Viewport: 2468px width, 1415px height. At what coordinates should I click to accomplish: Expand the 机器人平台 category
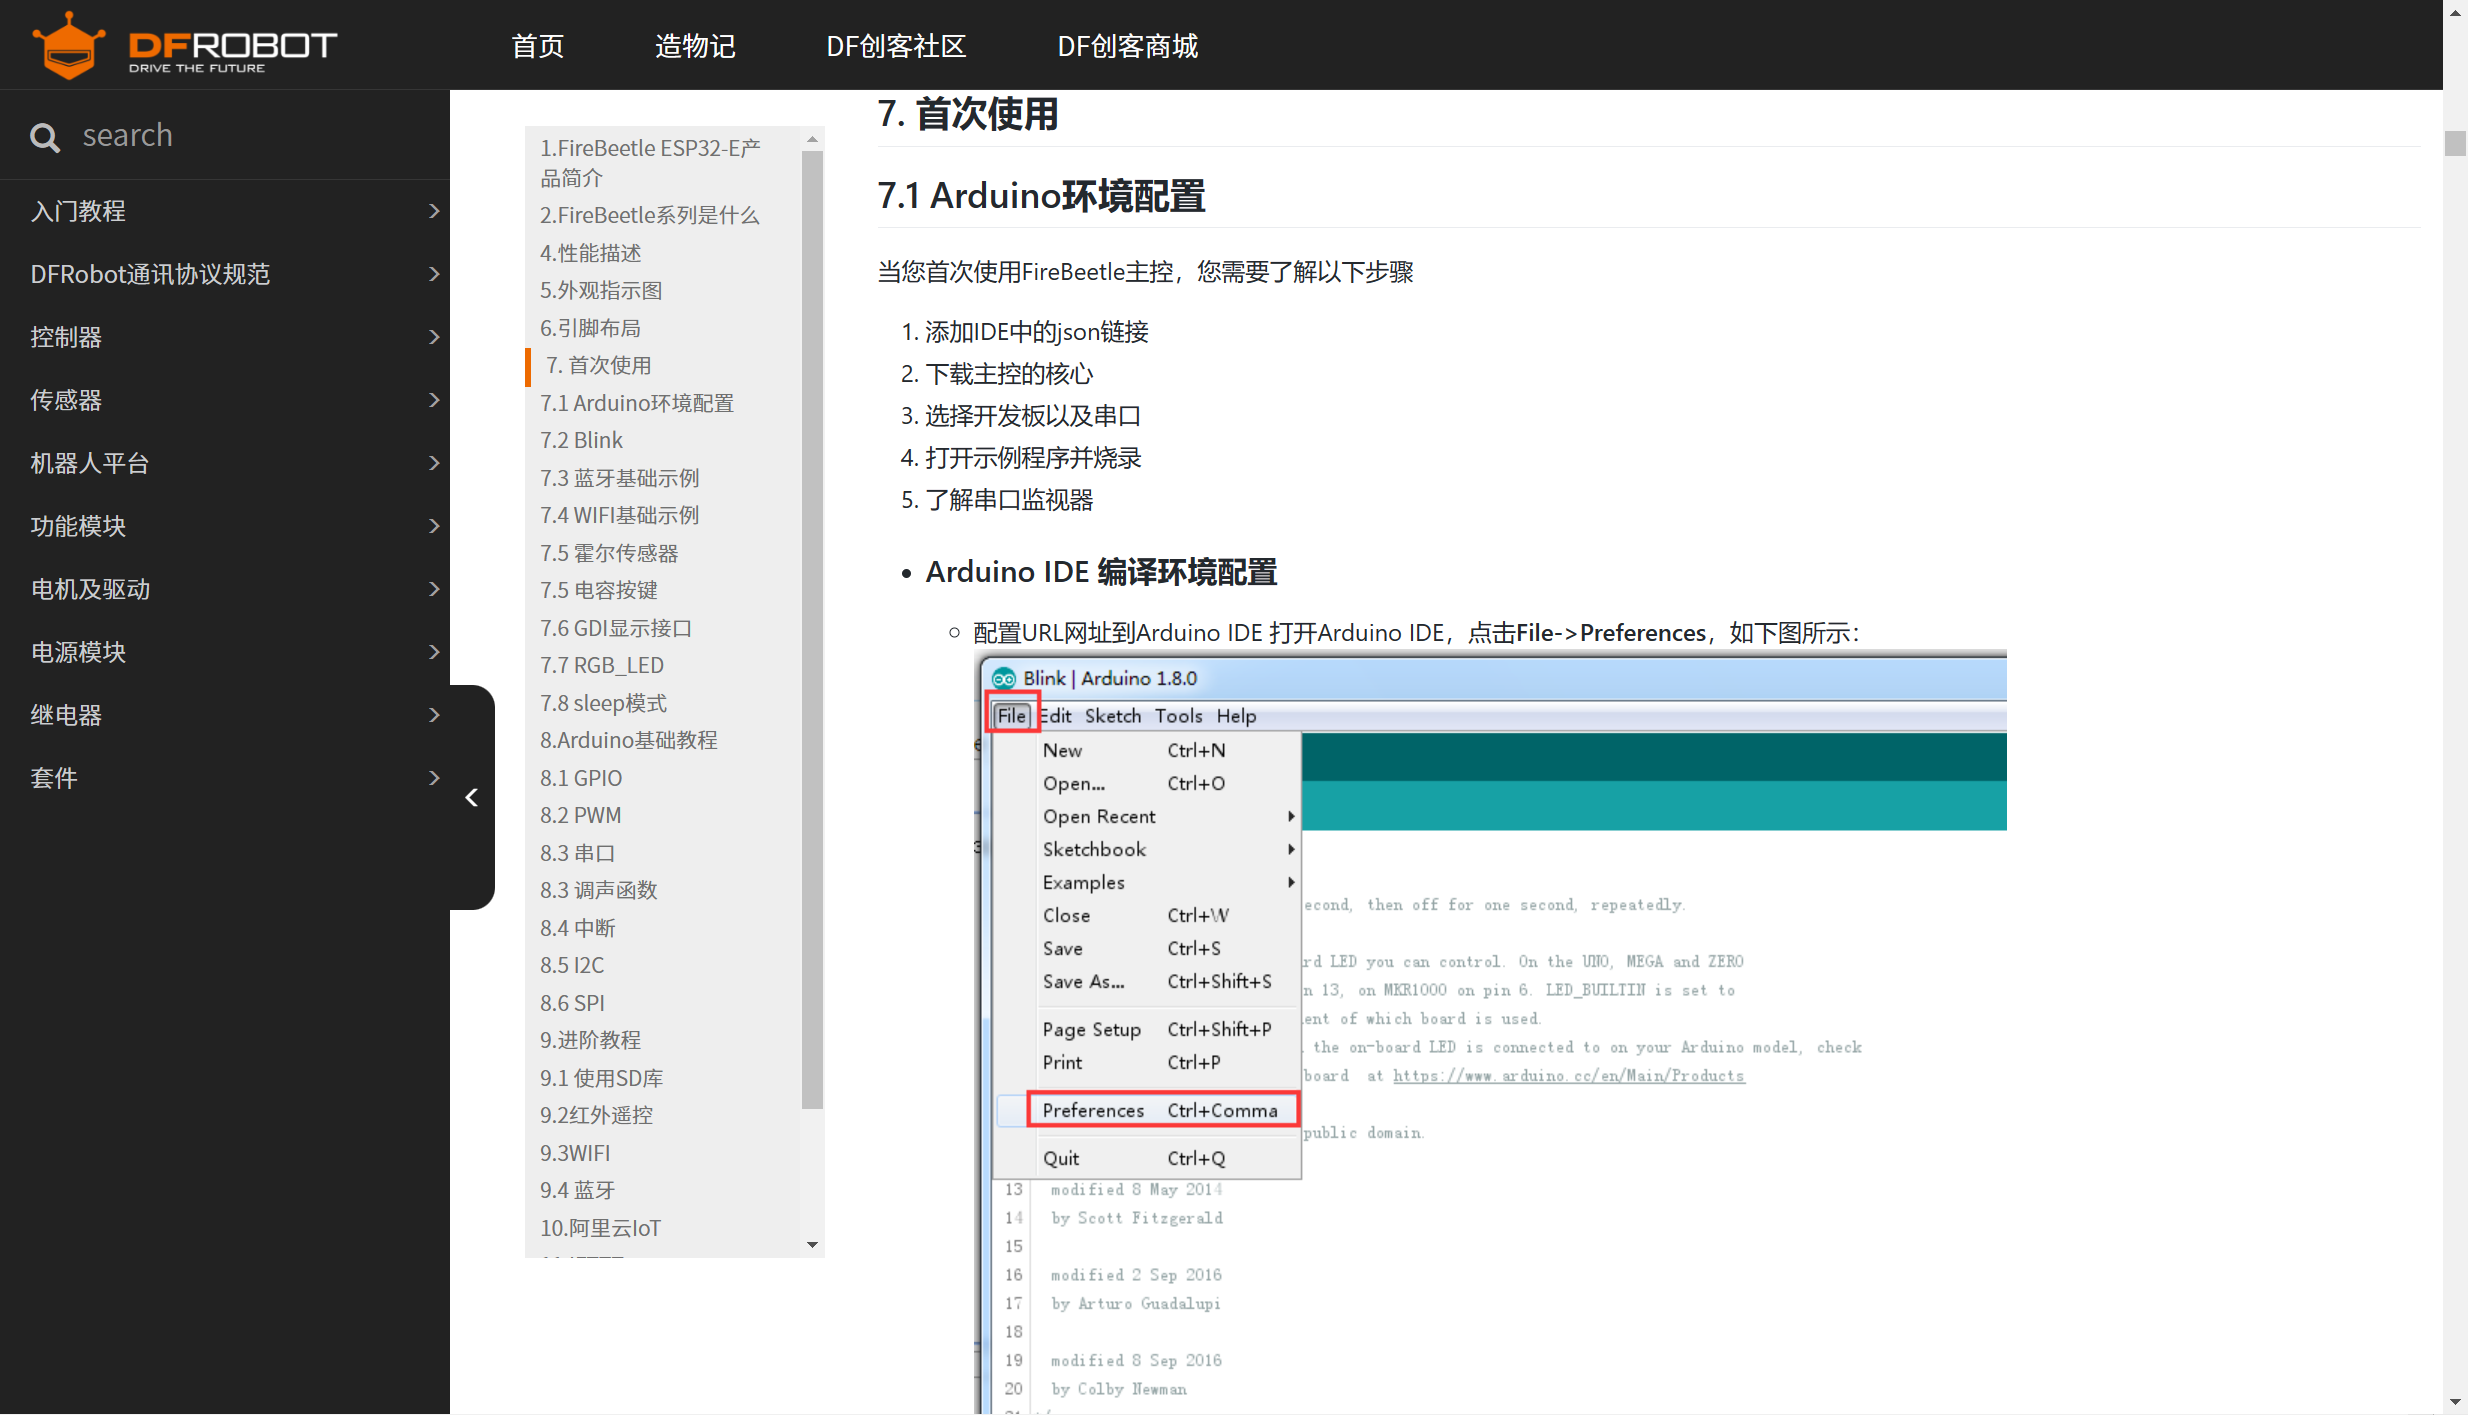pyautogui.click(x=225, y=463)
